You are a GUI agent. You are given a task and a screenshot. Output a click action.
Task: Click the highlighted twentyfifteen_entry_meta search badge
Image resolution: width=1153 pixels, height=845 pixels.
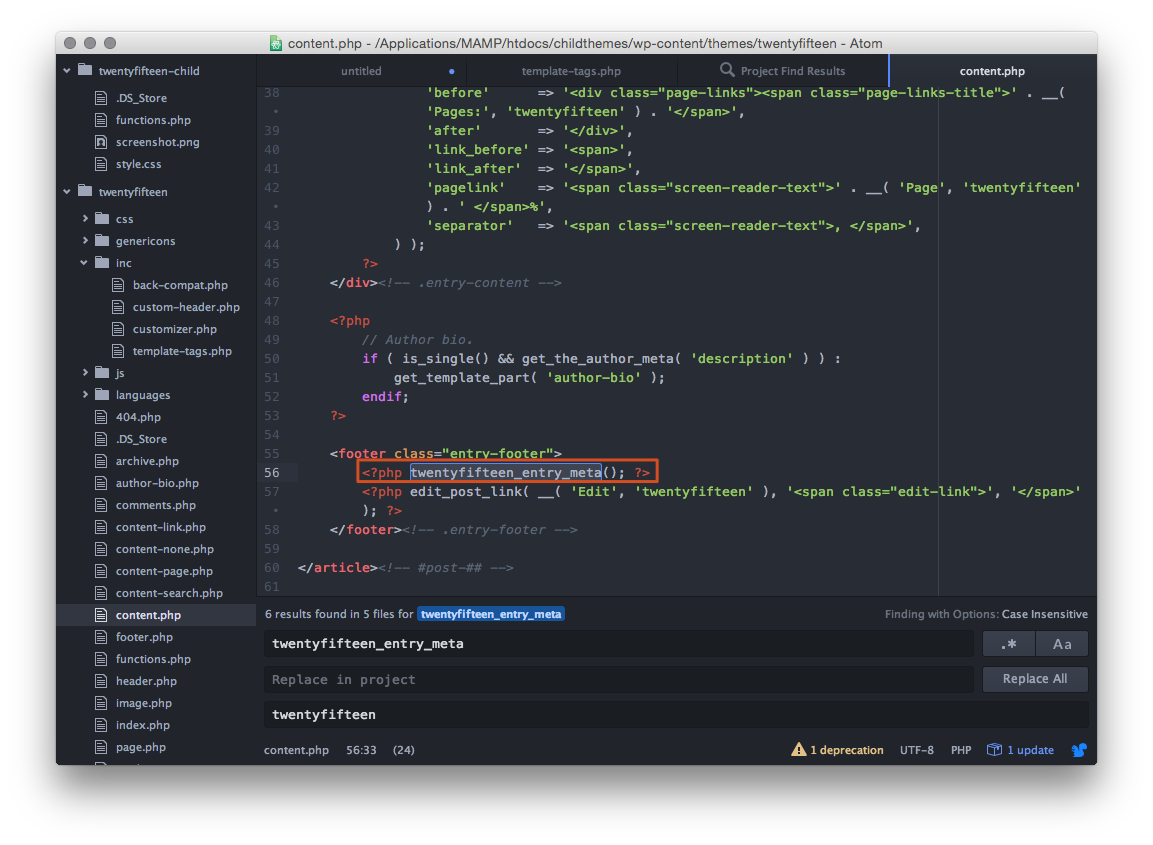[x=490, y=614]
